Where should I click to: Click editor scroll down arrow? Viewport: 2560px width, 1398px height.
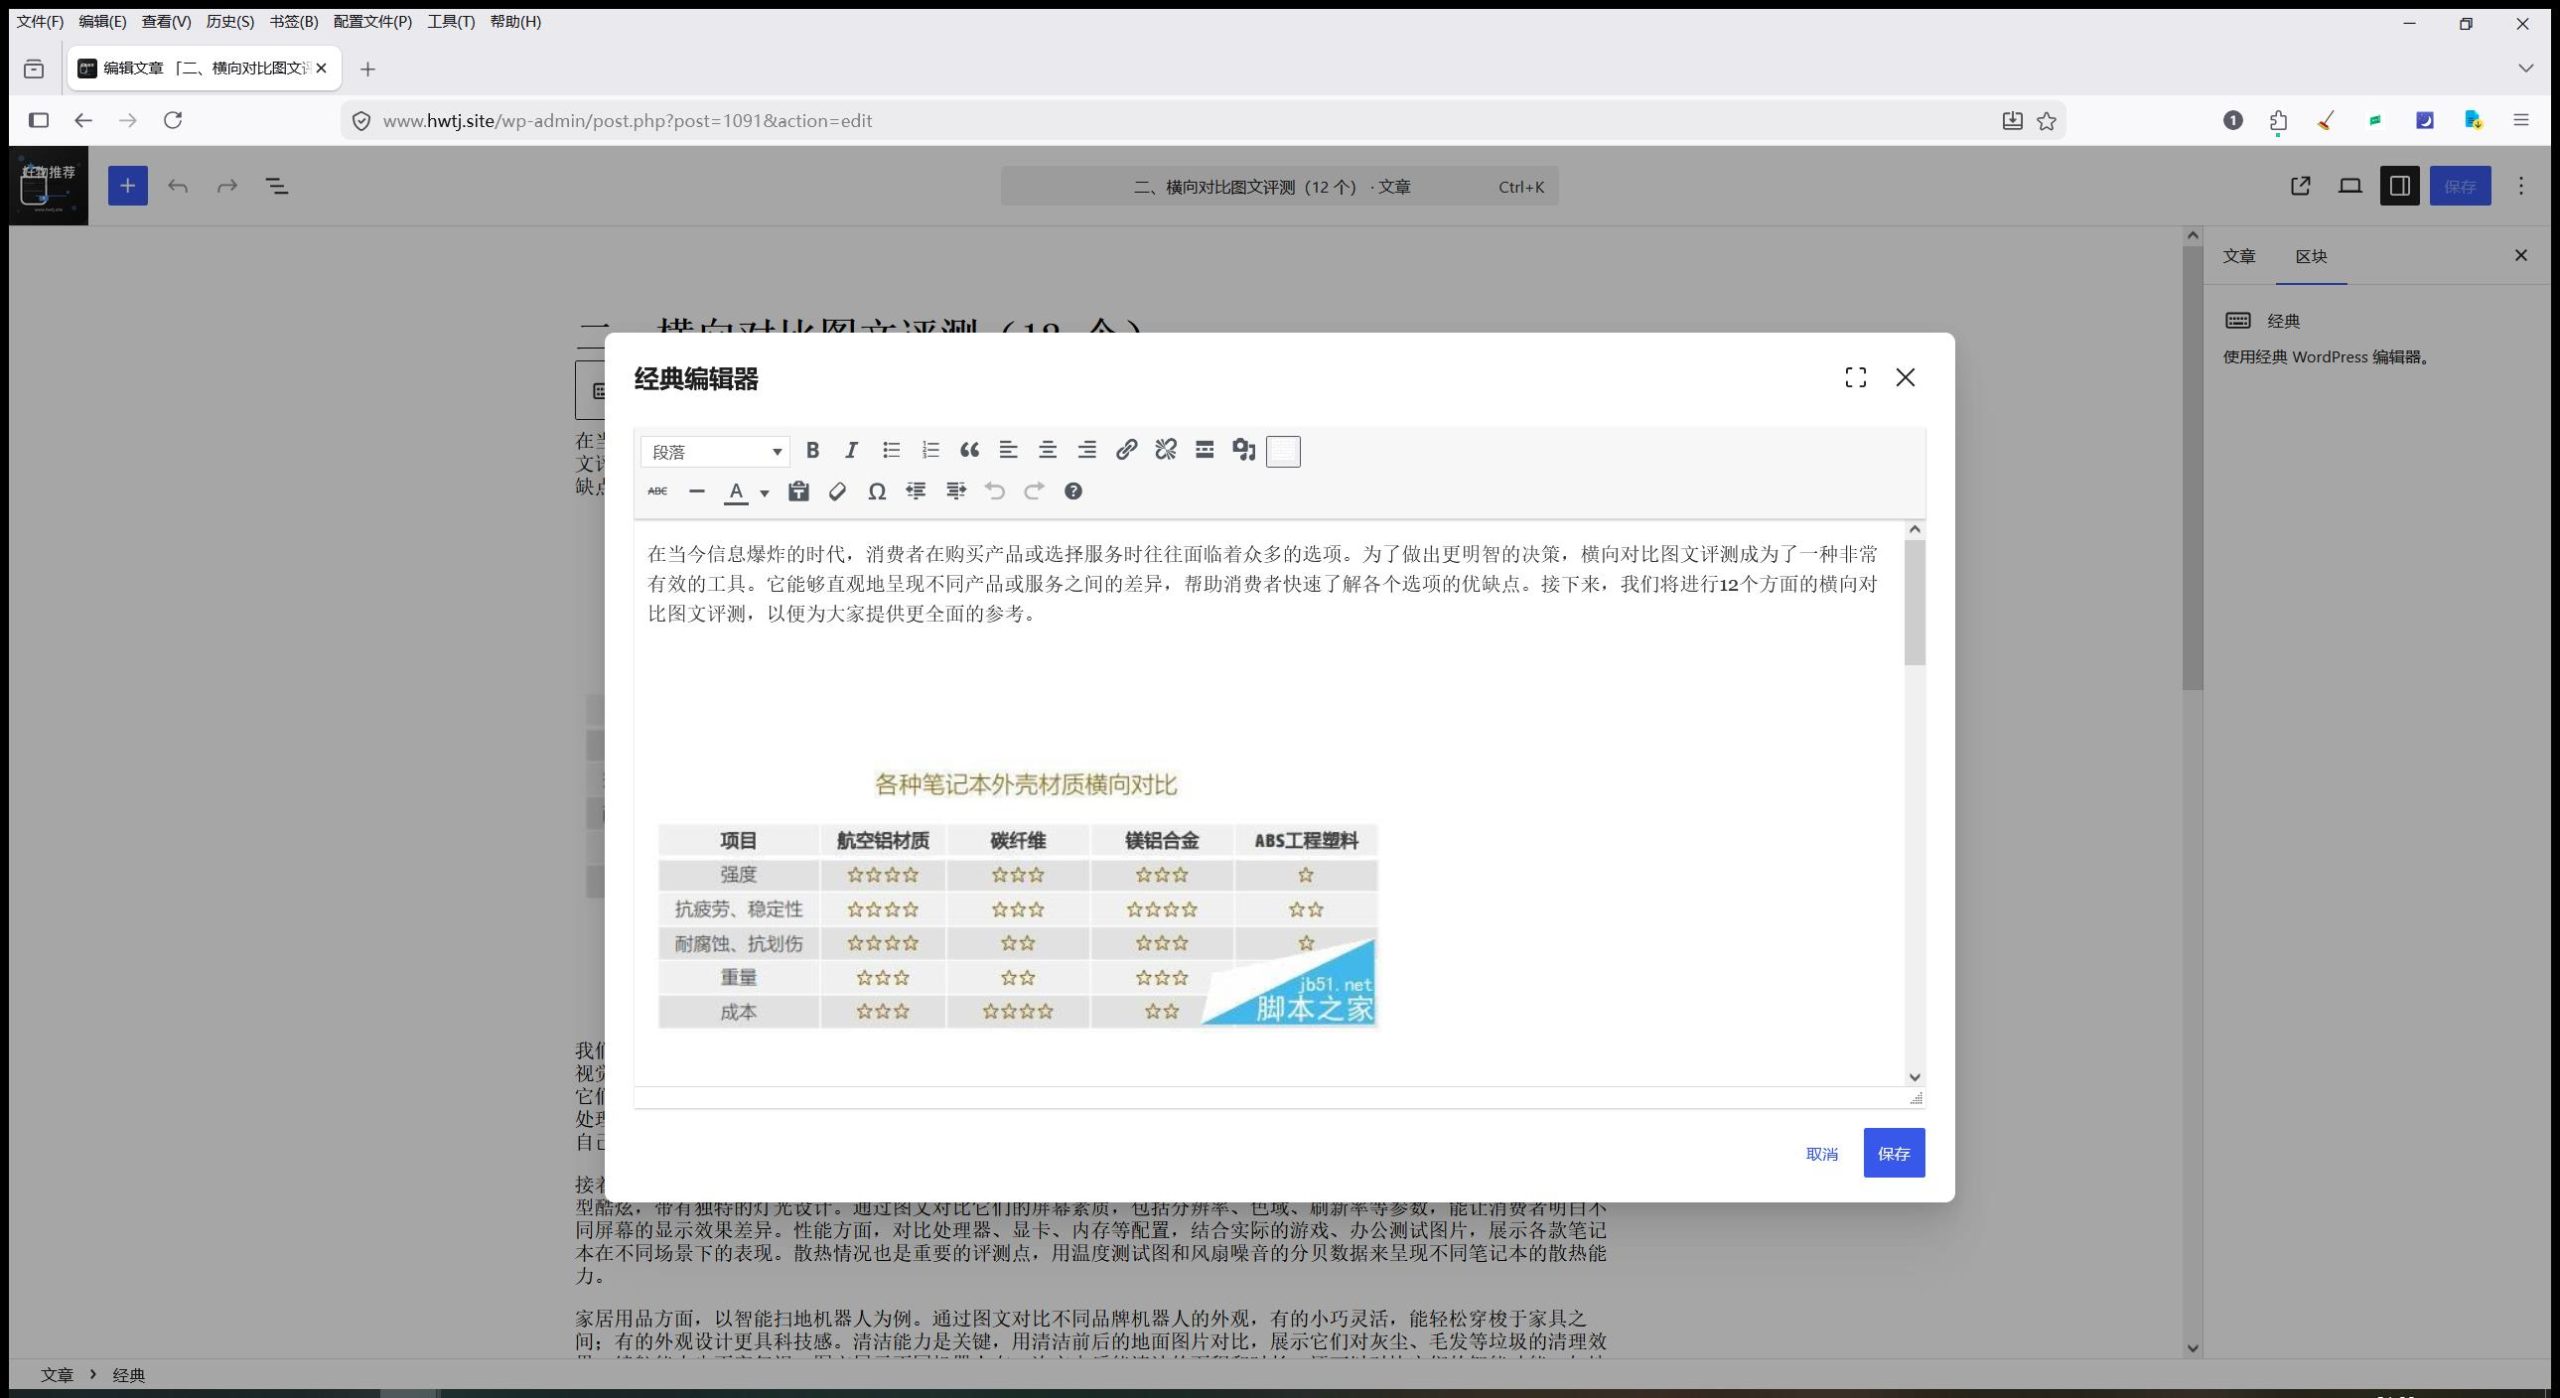[1915, 1077]
